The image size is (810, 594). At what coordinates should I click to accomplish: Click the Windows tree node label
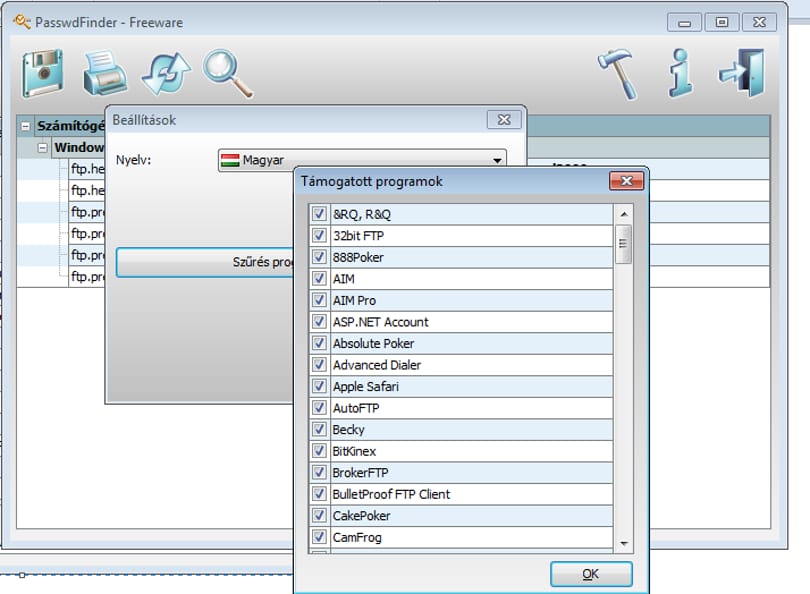pyautogui.click(x=79, y=147)
